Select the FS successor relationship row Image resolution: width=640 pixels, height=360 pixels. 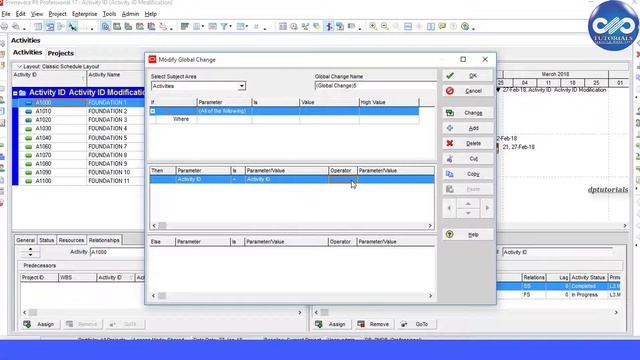pos(558,295)
